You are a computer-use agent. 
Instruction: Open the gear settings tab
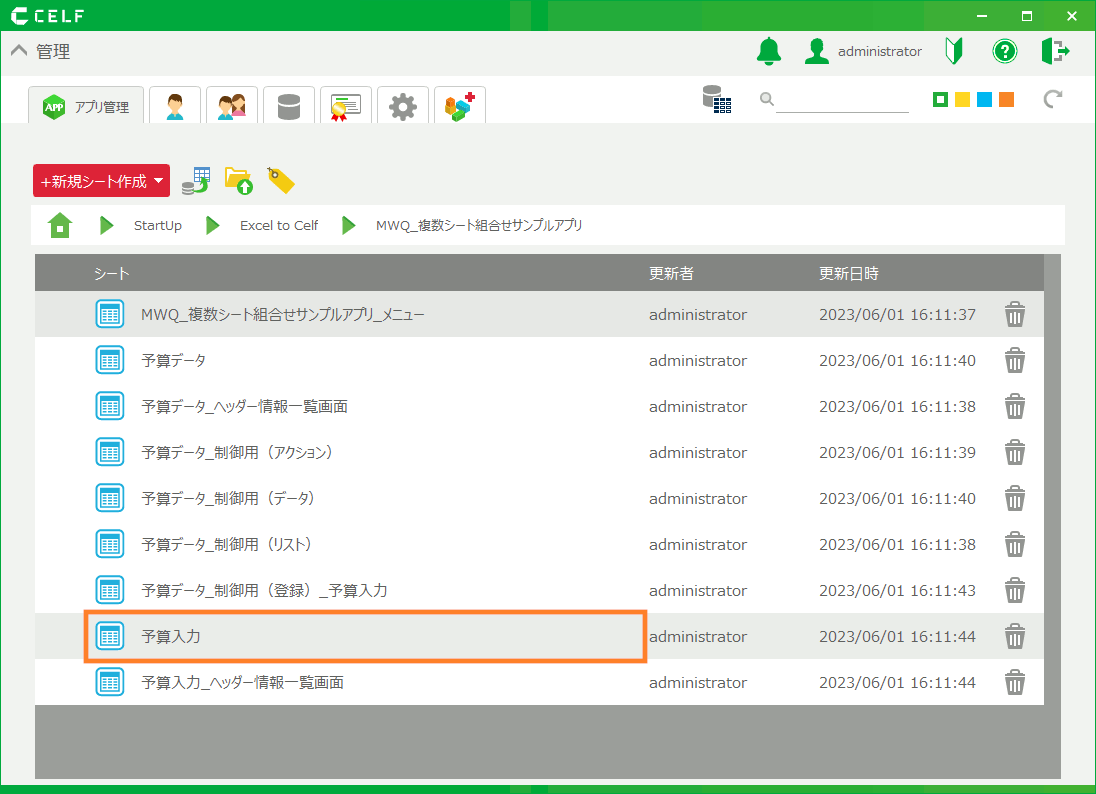403,106
